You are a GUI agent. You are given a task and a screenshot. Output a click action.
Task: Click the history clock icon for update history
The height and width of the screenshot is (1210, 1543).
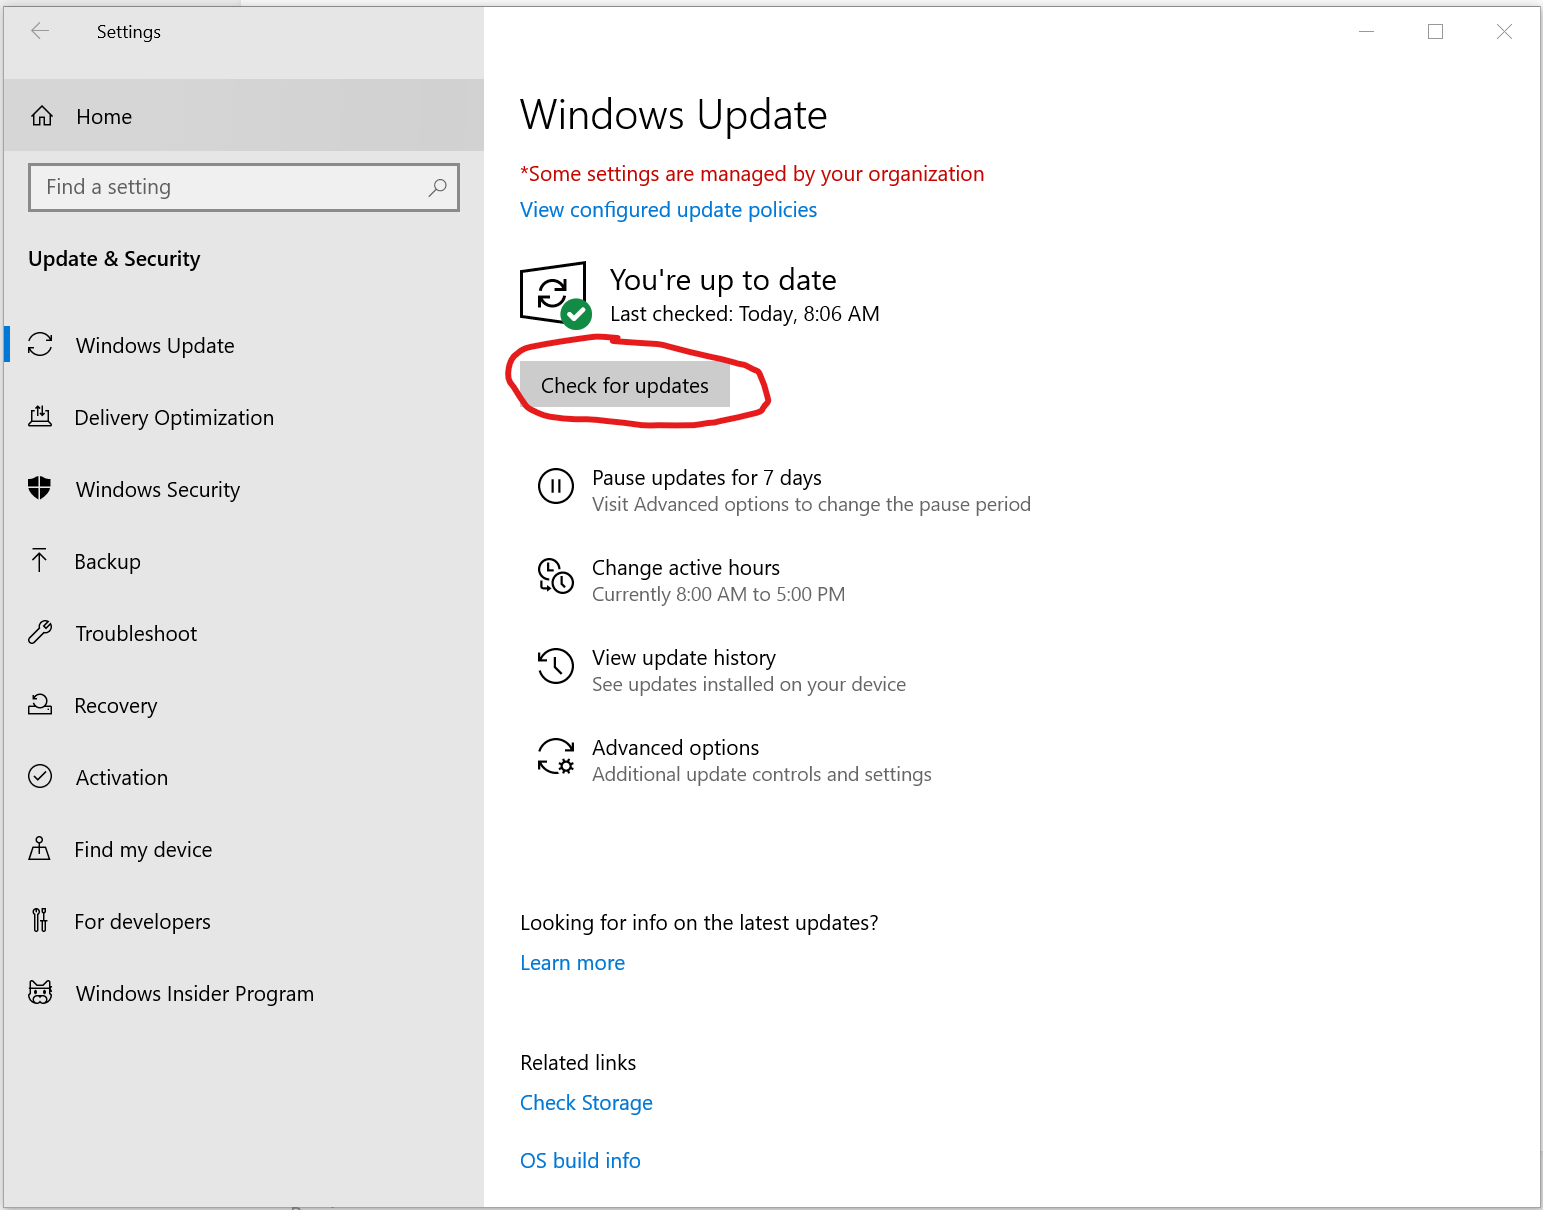[556, 667]
